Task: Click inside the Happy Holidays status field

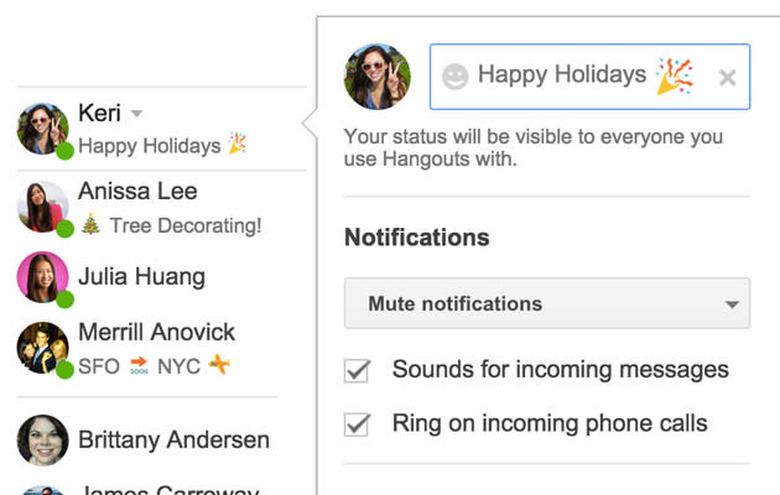Action: (561, 76)
